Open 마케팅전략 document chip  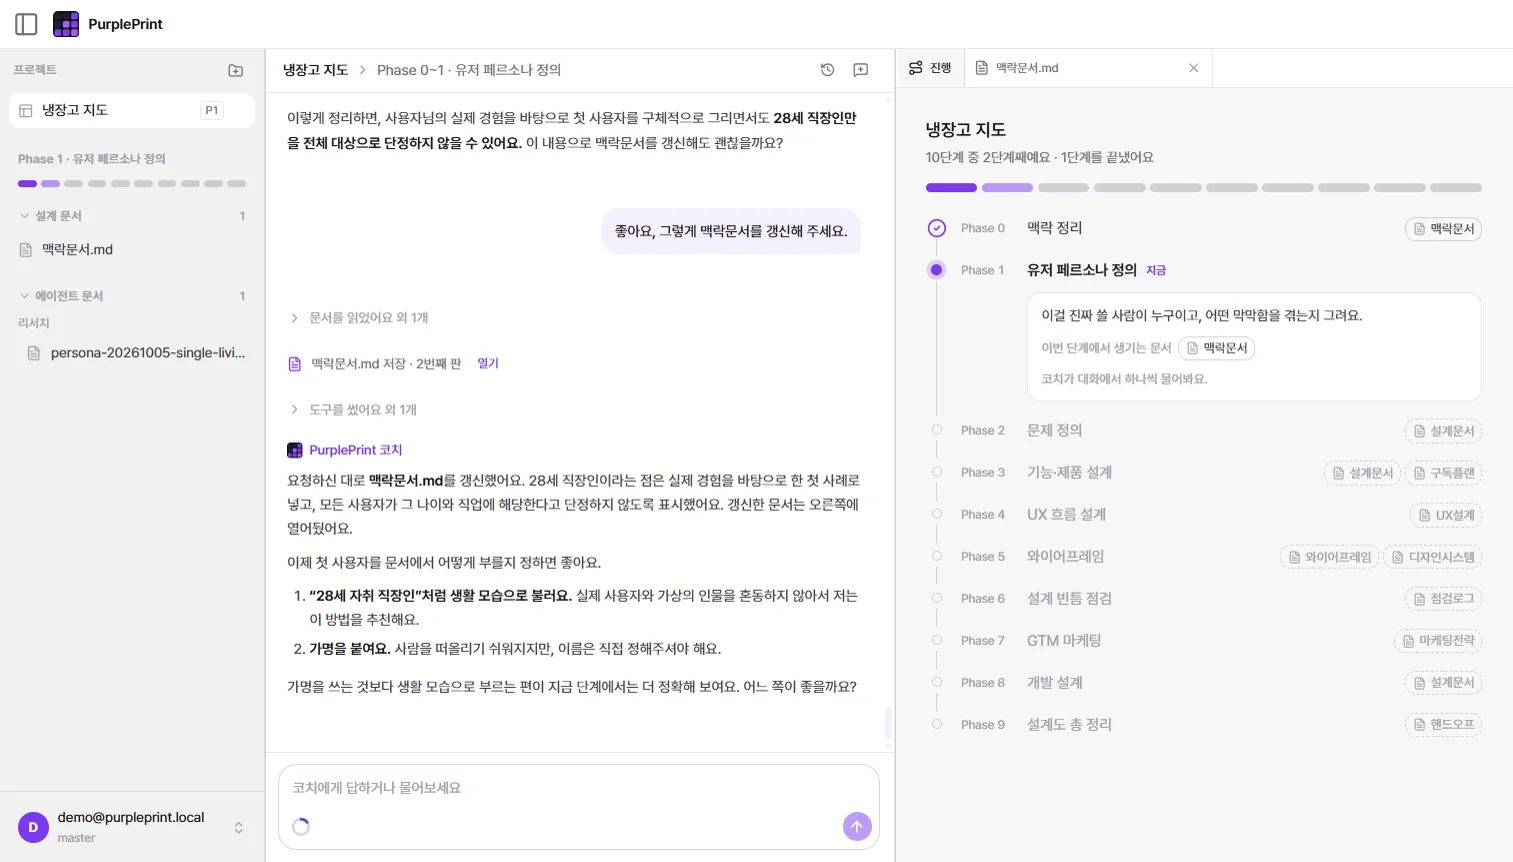pos(1438,641)
